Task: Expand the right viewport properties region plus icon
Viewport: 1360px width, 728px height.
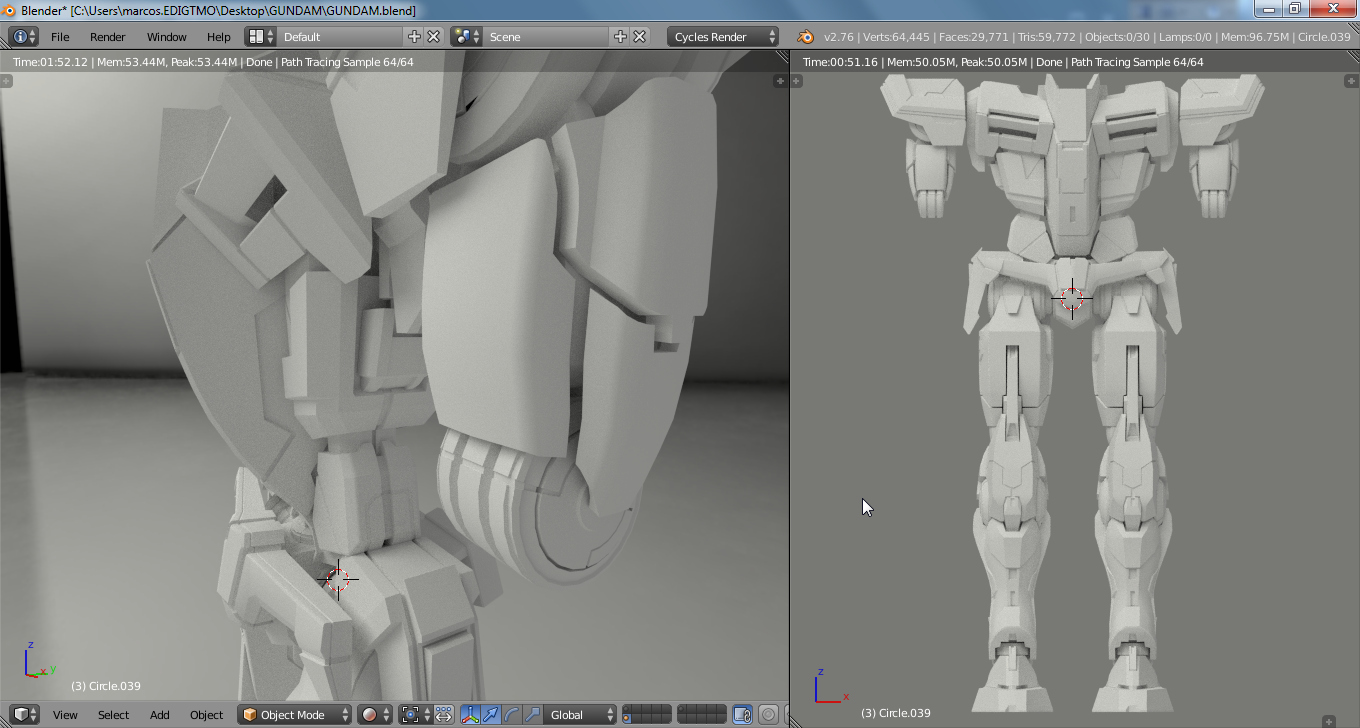Action: pyautogui.click(x=1350, y=81)
